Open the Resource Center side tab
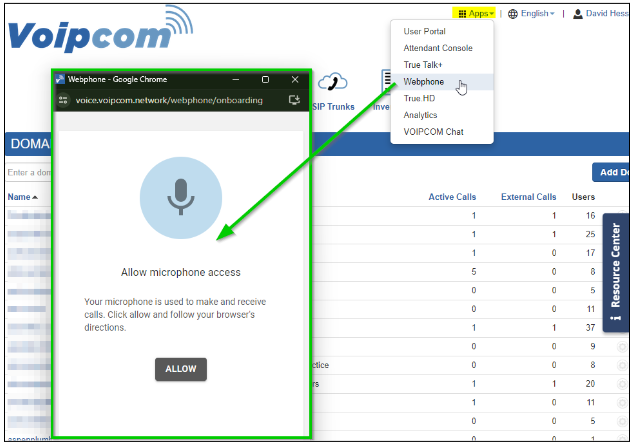This screenshot has height=445, width=635. pos(616,272)
